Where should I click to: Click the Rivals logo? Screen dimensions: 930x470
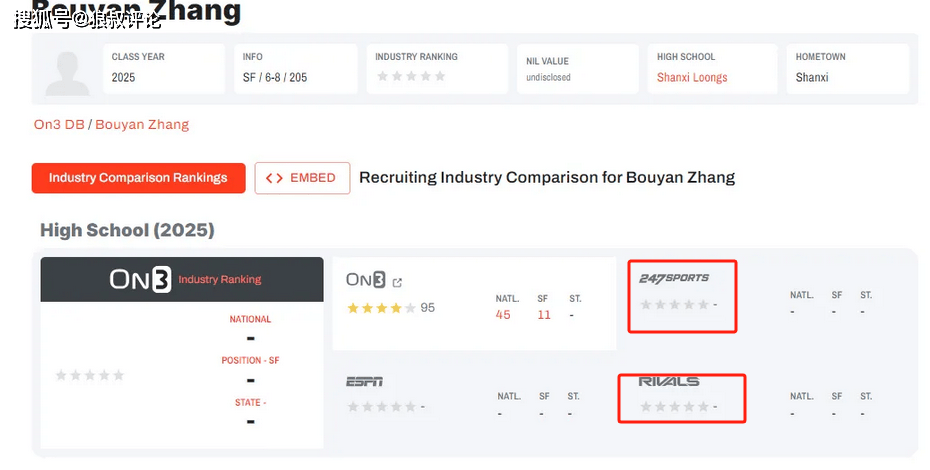click(x=669, y=381)
